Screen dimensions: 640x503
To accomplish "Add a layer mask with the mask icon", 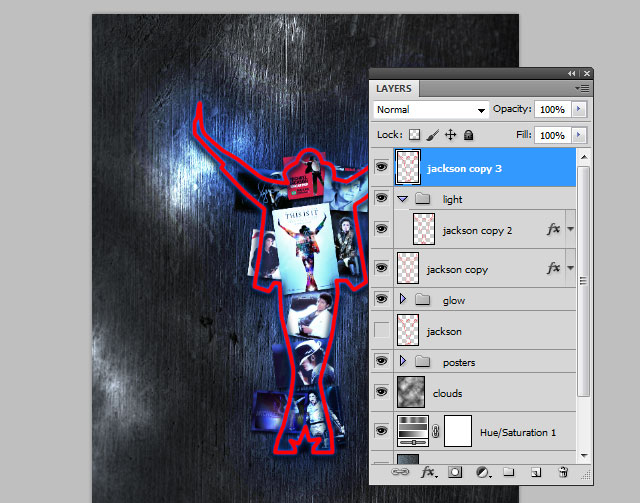I will tap(455, 472).
